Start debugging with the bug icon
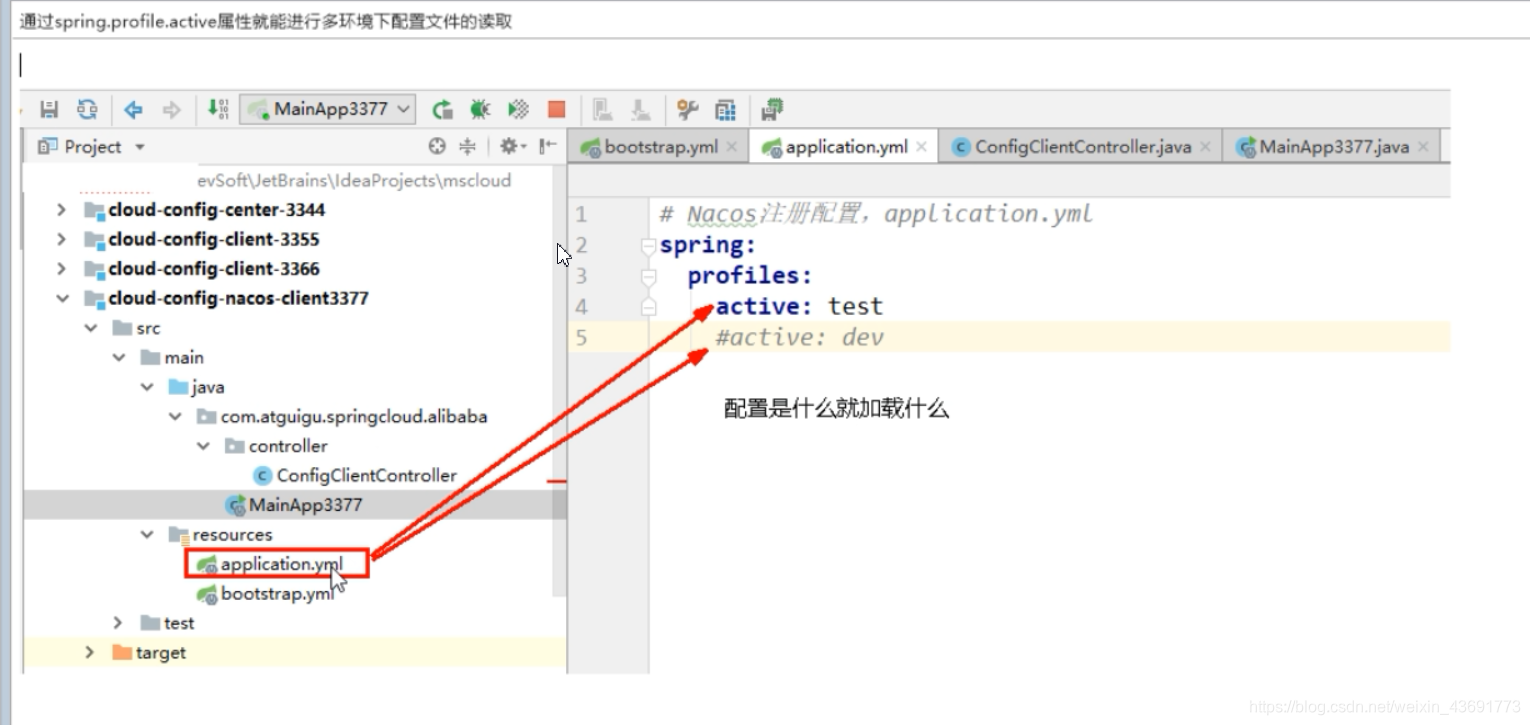The image size is (1530, 725). [480, 109]
